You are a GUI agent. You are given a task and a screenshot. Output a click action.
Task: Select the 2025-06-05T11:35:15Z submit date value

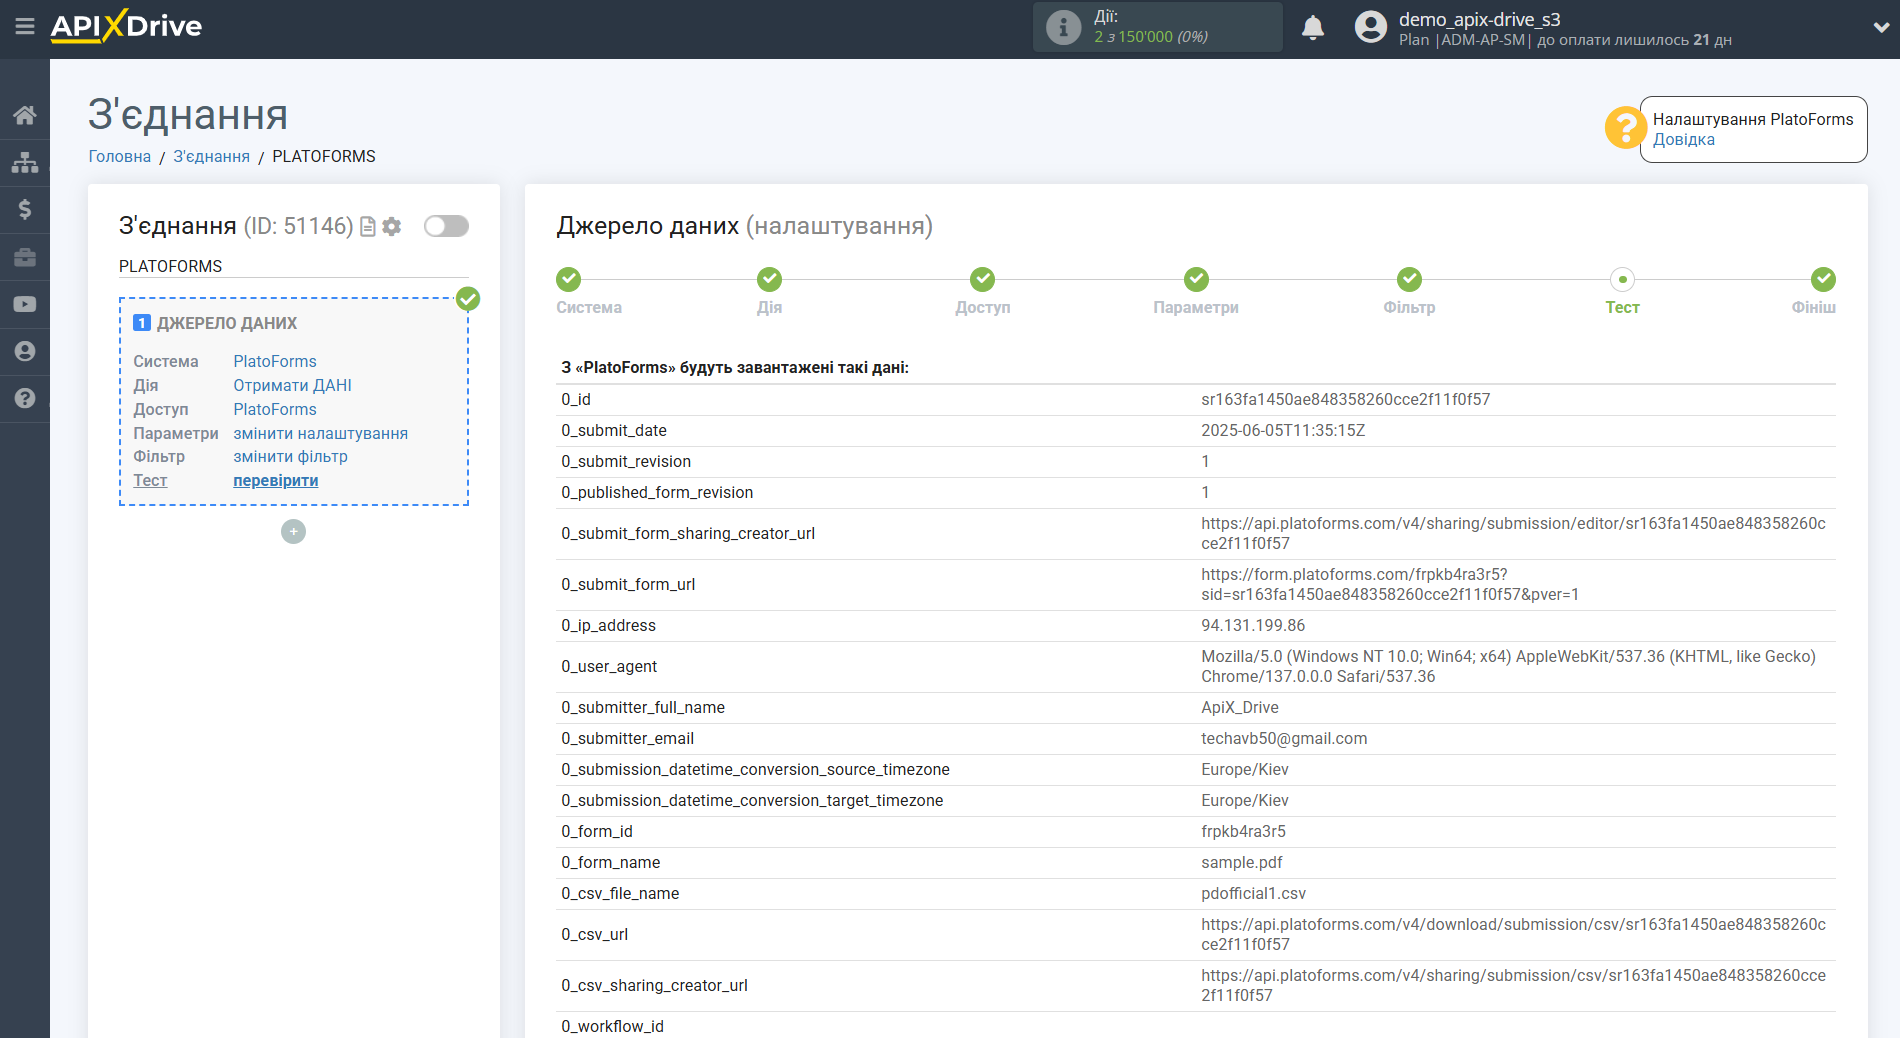(x=1283, y=431)
